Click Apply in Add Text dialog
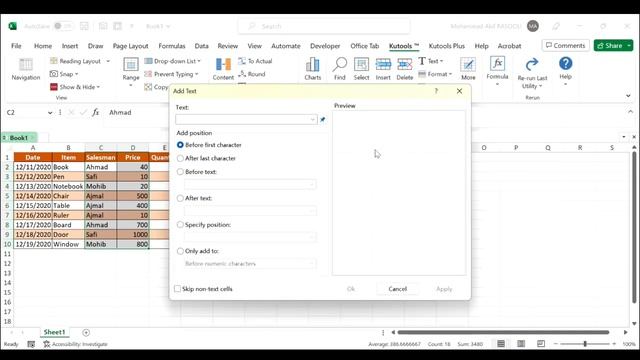 coord(444,289)
